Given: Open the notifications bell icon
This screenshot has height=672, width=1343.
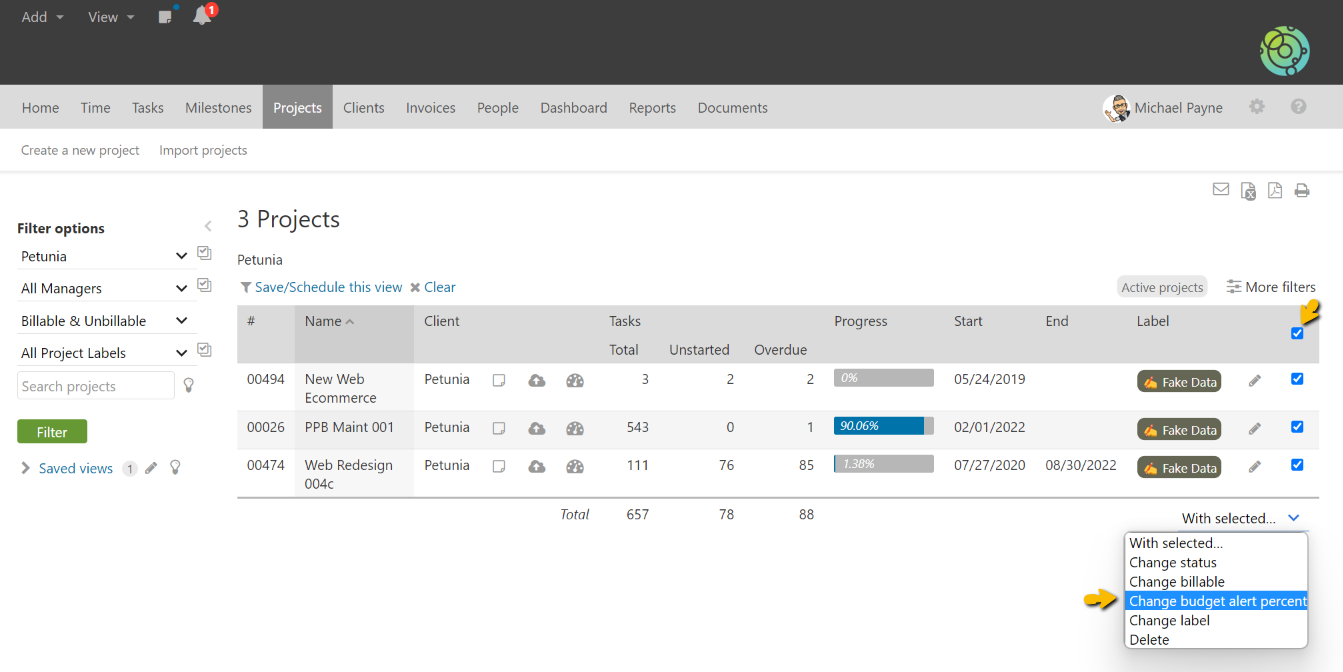Looking at the screenshot, I should pos(202,16).
